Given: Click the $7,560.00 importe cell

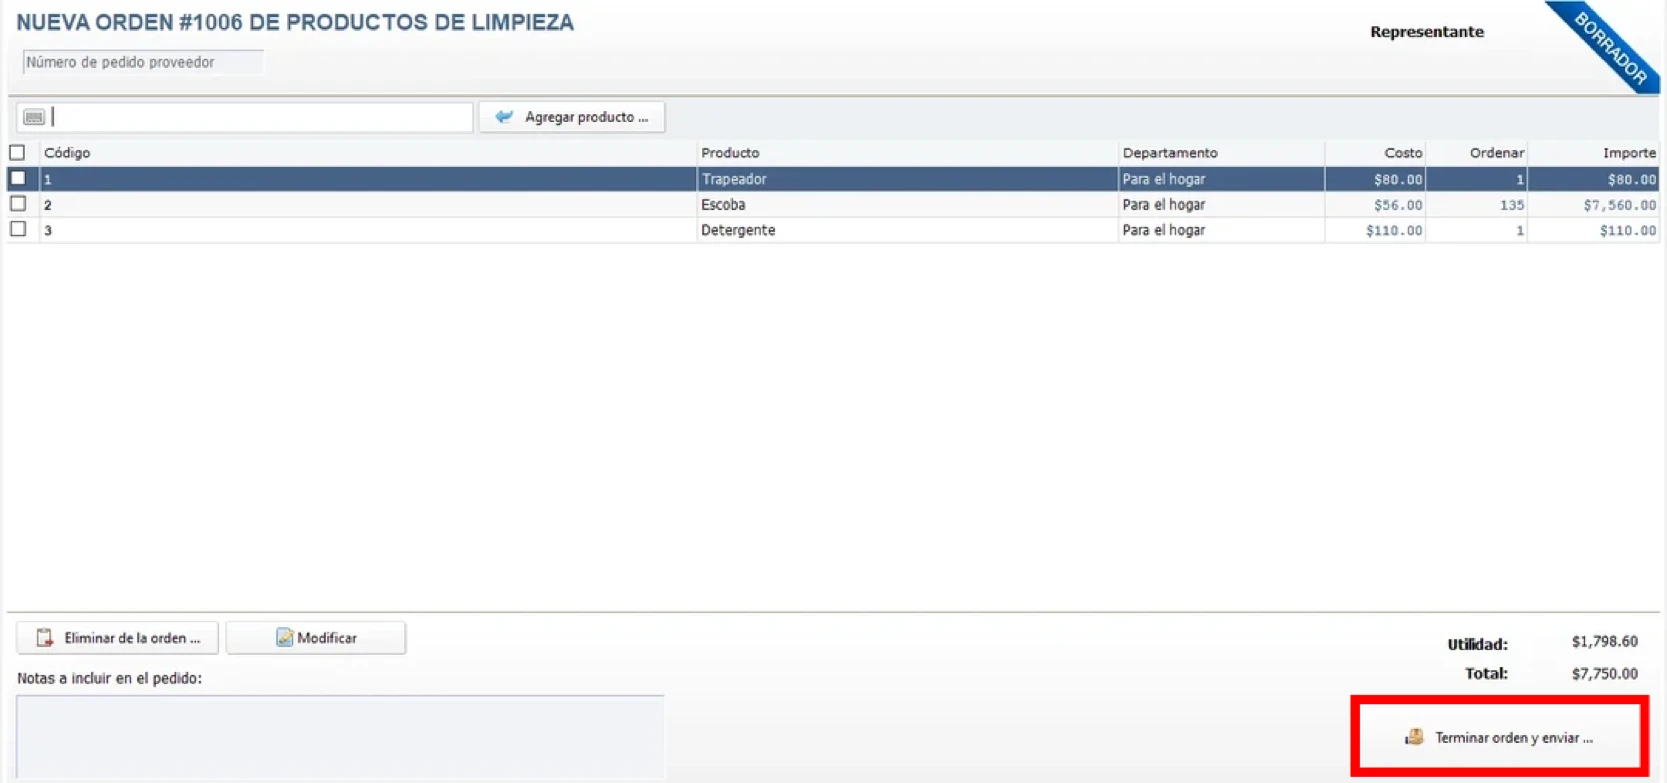Looking at the screenshot, I should (1593, 204).
